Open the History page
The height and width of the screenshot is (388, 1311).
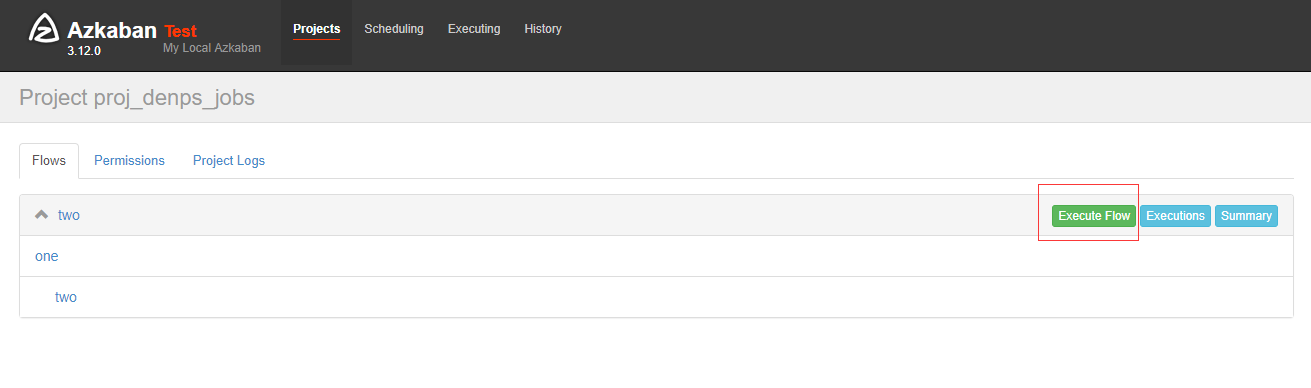pos(543,29)
